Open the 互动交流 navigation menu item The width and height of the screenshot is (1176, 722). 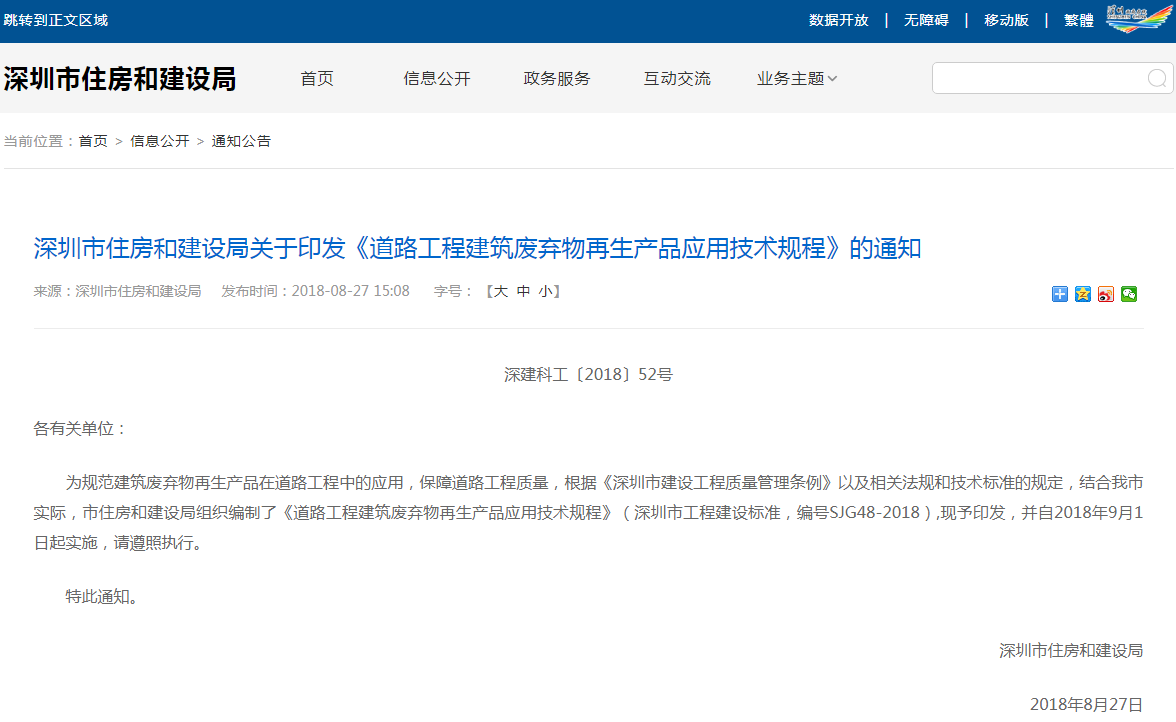(676, 79)
